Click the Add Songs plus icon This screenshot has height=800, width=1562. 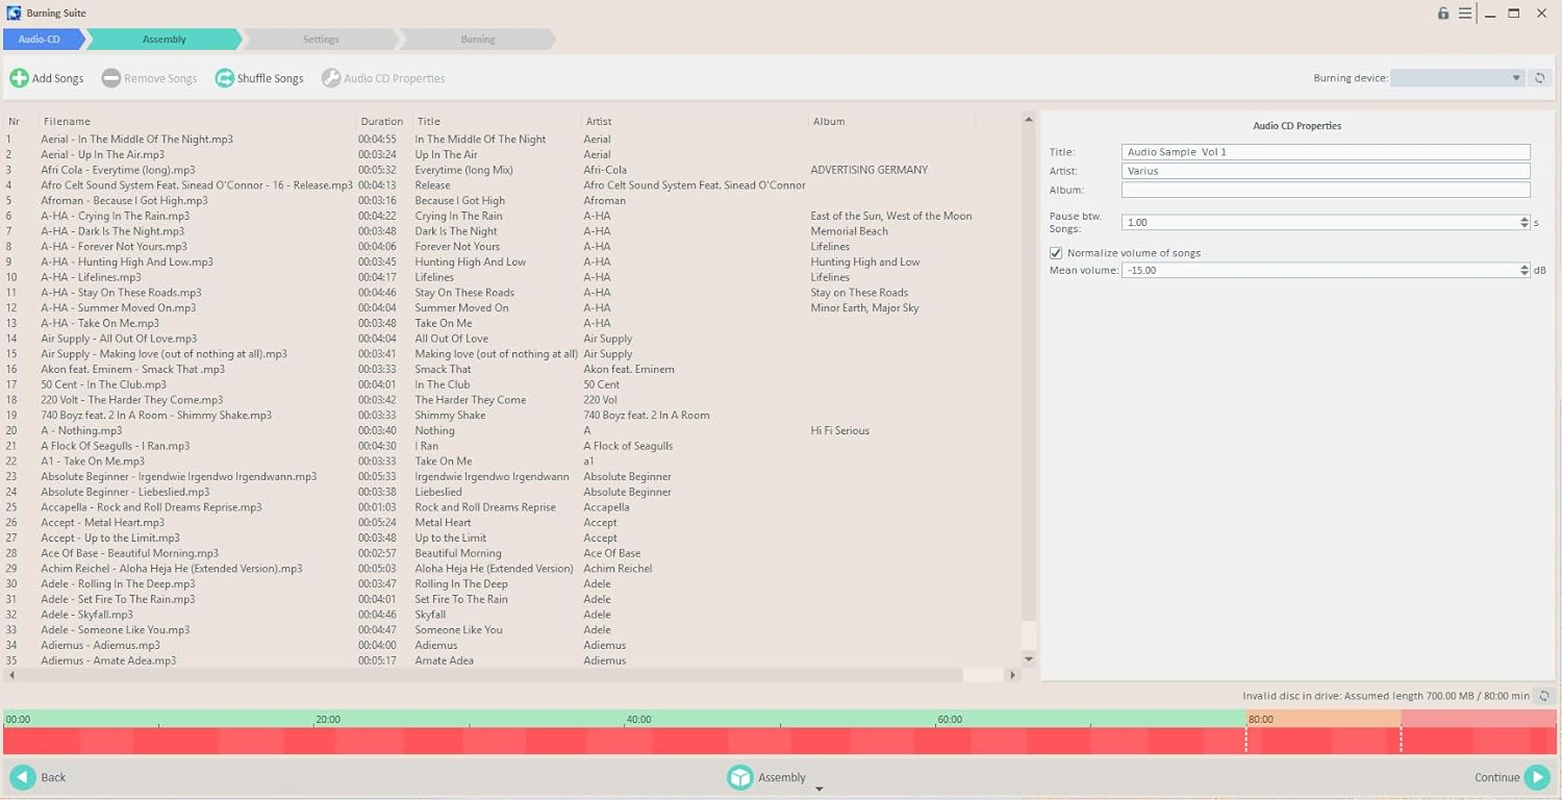pos(20,77)
